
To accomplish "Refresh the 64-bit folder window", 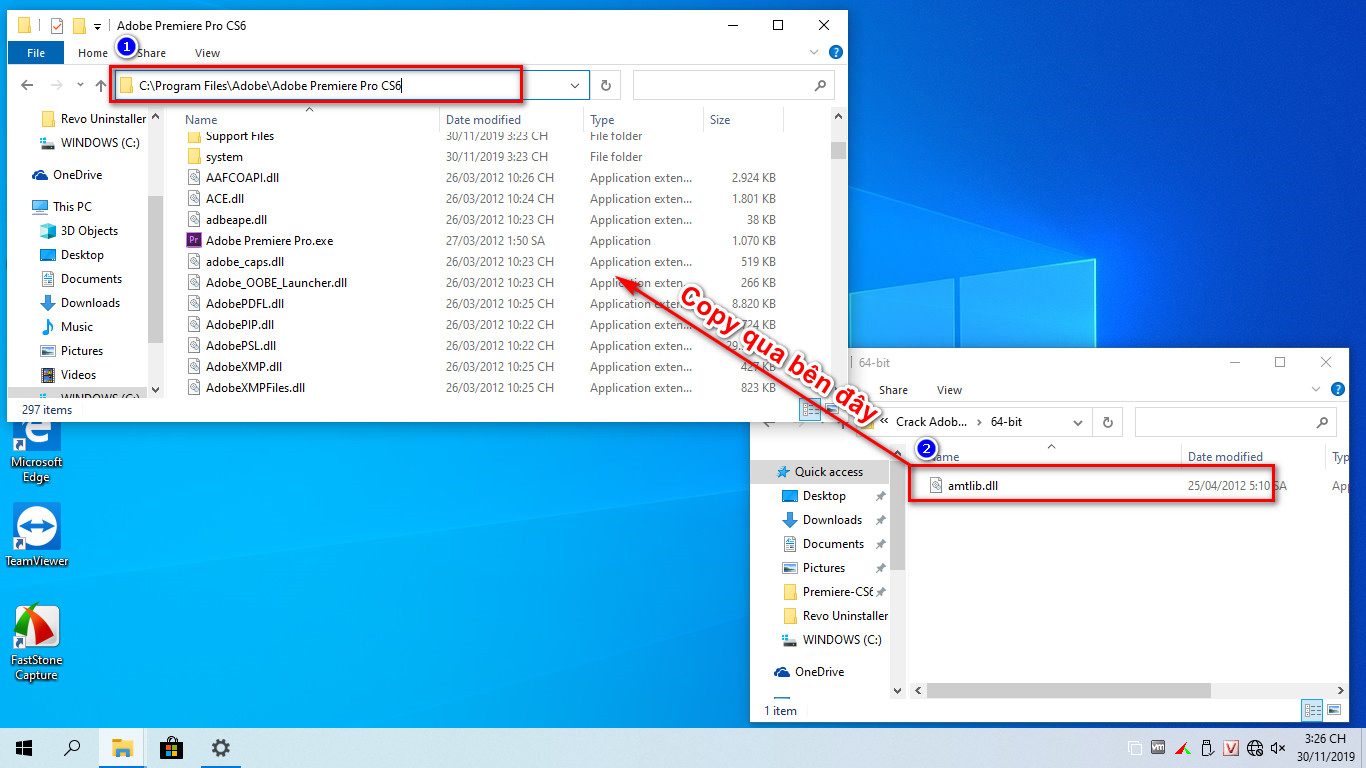I will coord(1106,422).
